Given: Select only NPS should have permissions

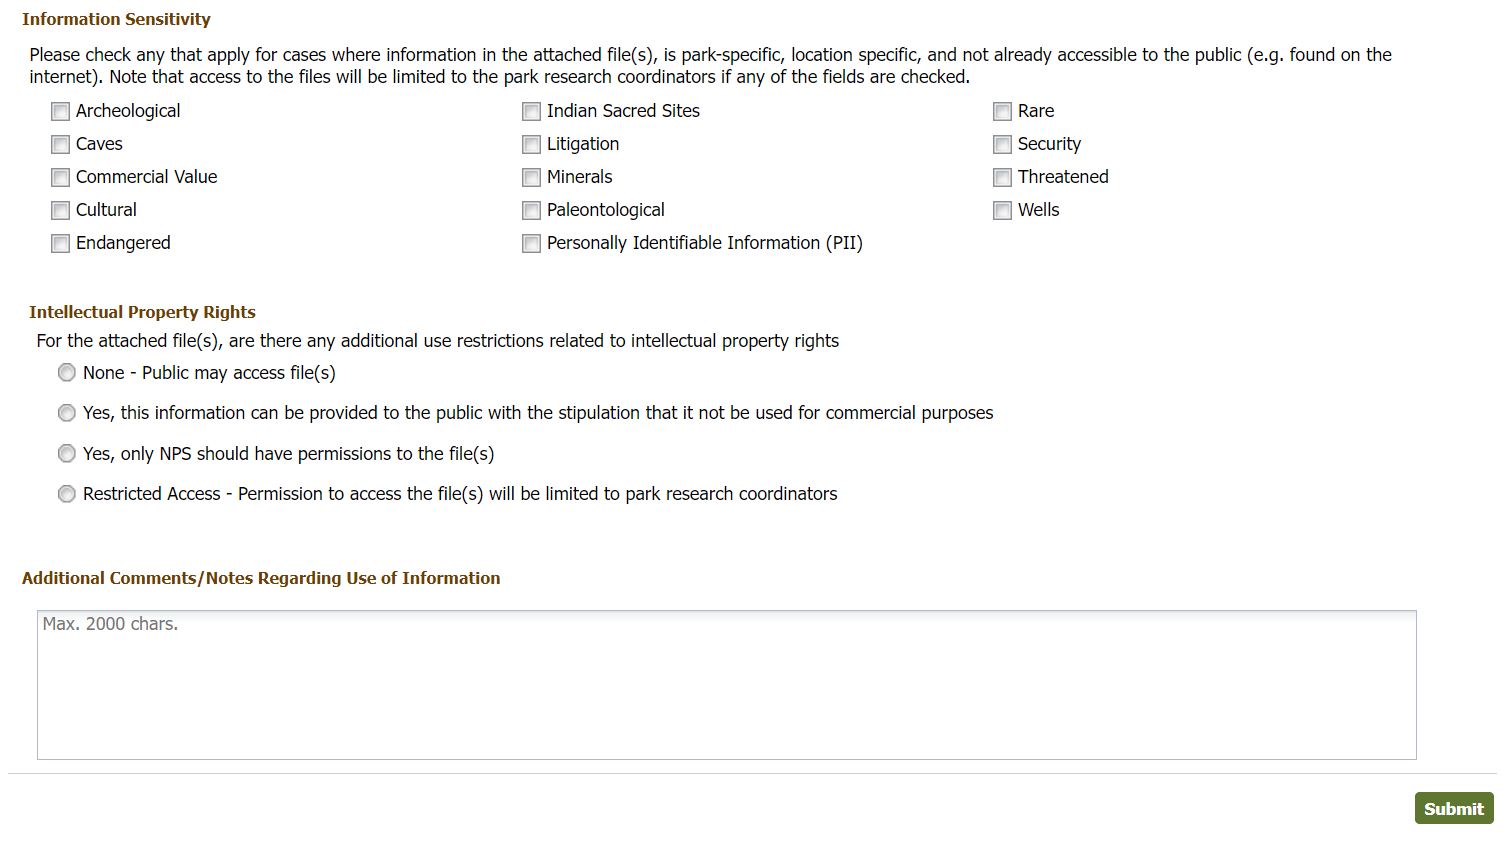Looking at the screenshot, I should click(x=67, y=453).
